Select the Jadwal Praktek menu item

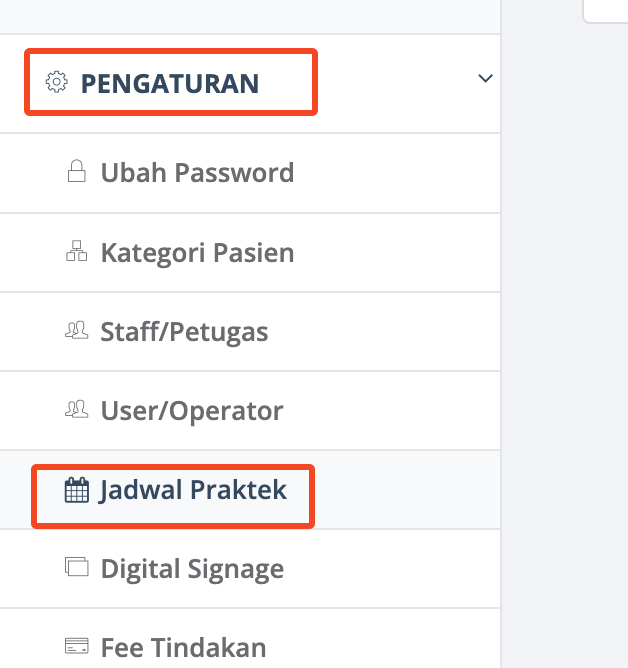point(193,490)
